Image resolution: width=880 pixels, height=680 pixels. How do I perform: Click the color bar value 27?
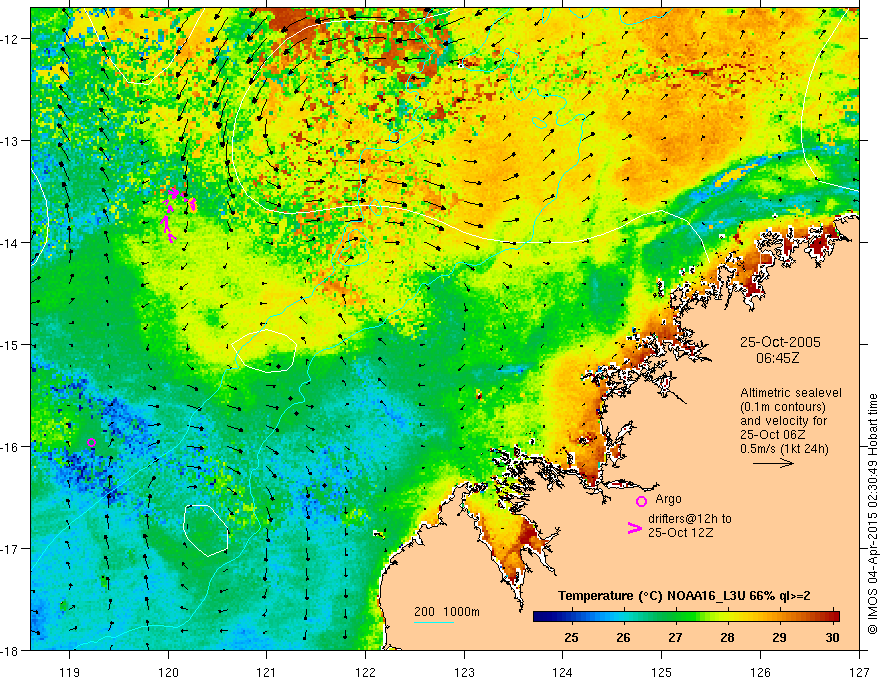pos(675,637)
